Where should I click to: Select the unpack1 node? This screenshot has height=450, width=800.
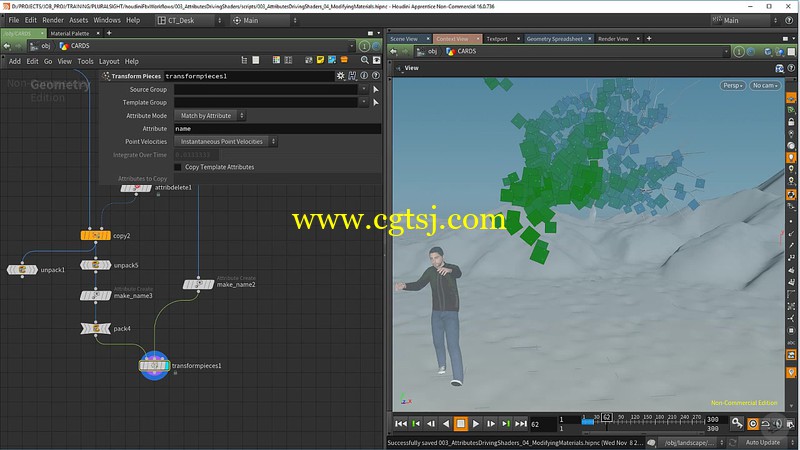(22, 269)
